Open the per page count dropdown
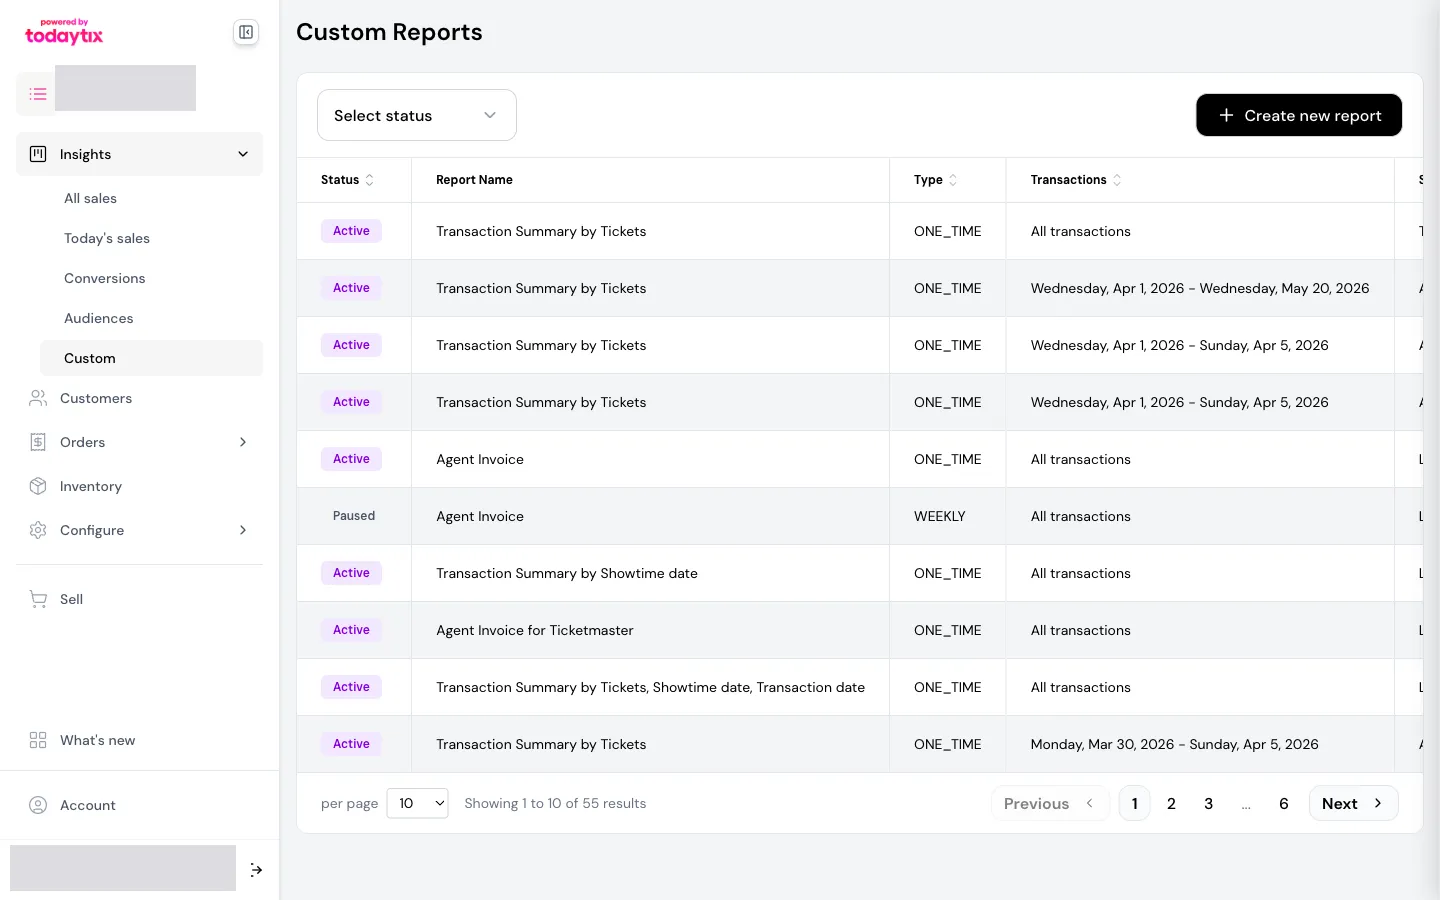Image resolution: width=1440 pixels, height=900 pixels. point(417,803)
